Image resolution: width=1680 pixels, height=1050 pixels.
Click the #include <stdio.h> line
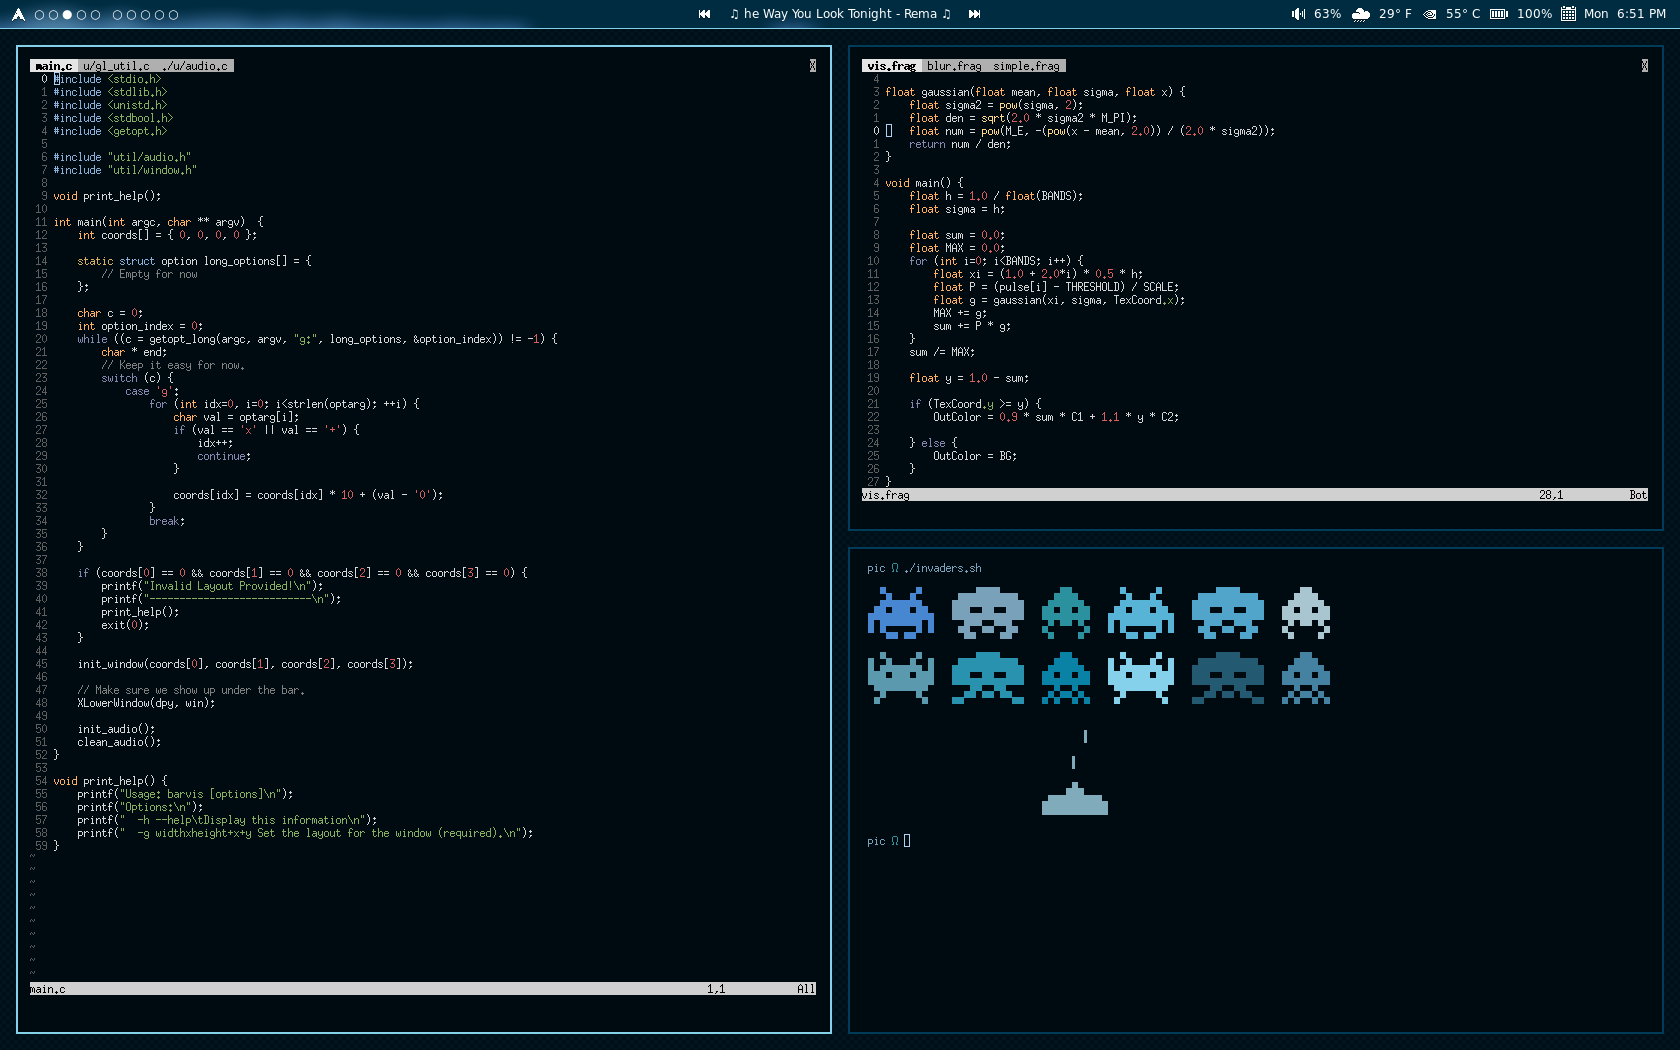pyautogui.click(x=107, y=79)
